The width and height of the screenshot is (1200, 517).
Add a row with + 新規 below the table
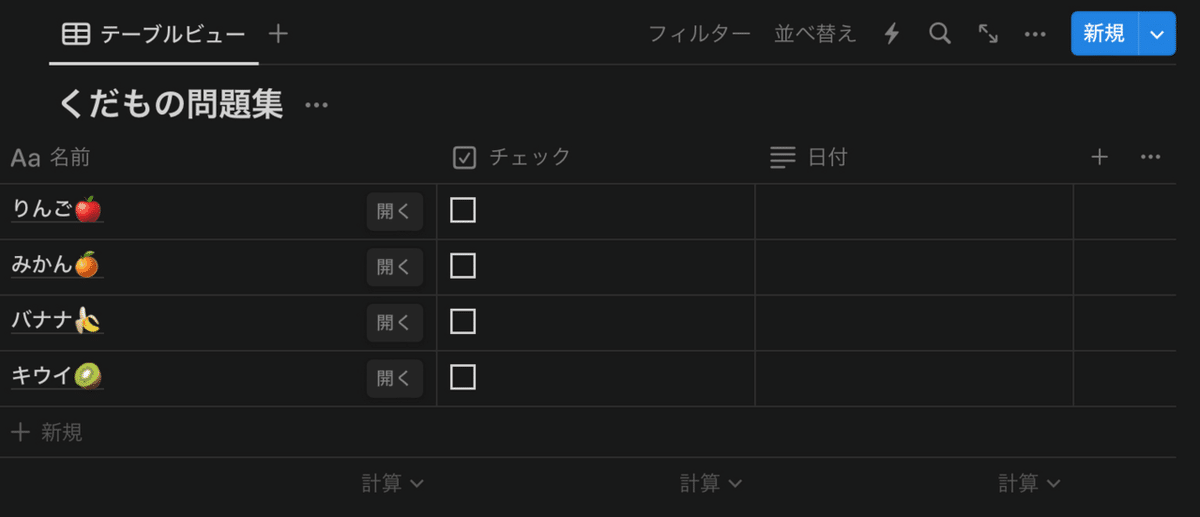(48, 433)
